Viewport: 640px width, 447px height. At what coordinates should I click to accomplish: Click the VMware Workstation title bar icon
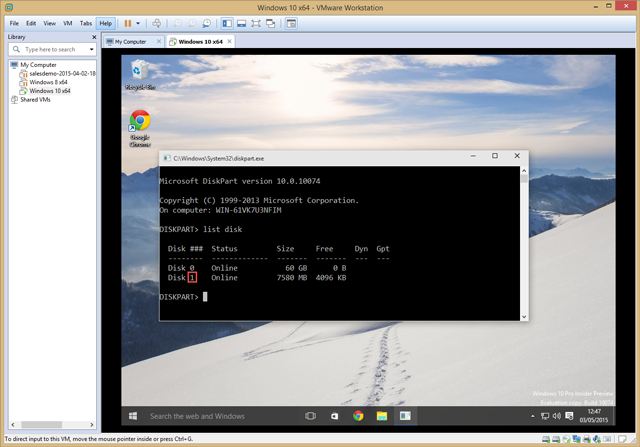(9, 7)
